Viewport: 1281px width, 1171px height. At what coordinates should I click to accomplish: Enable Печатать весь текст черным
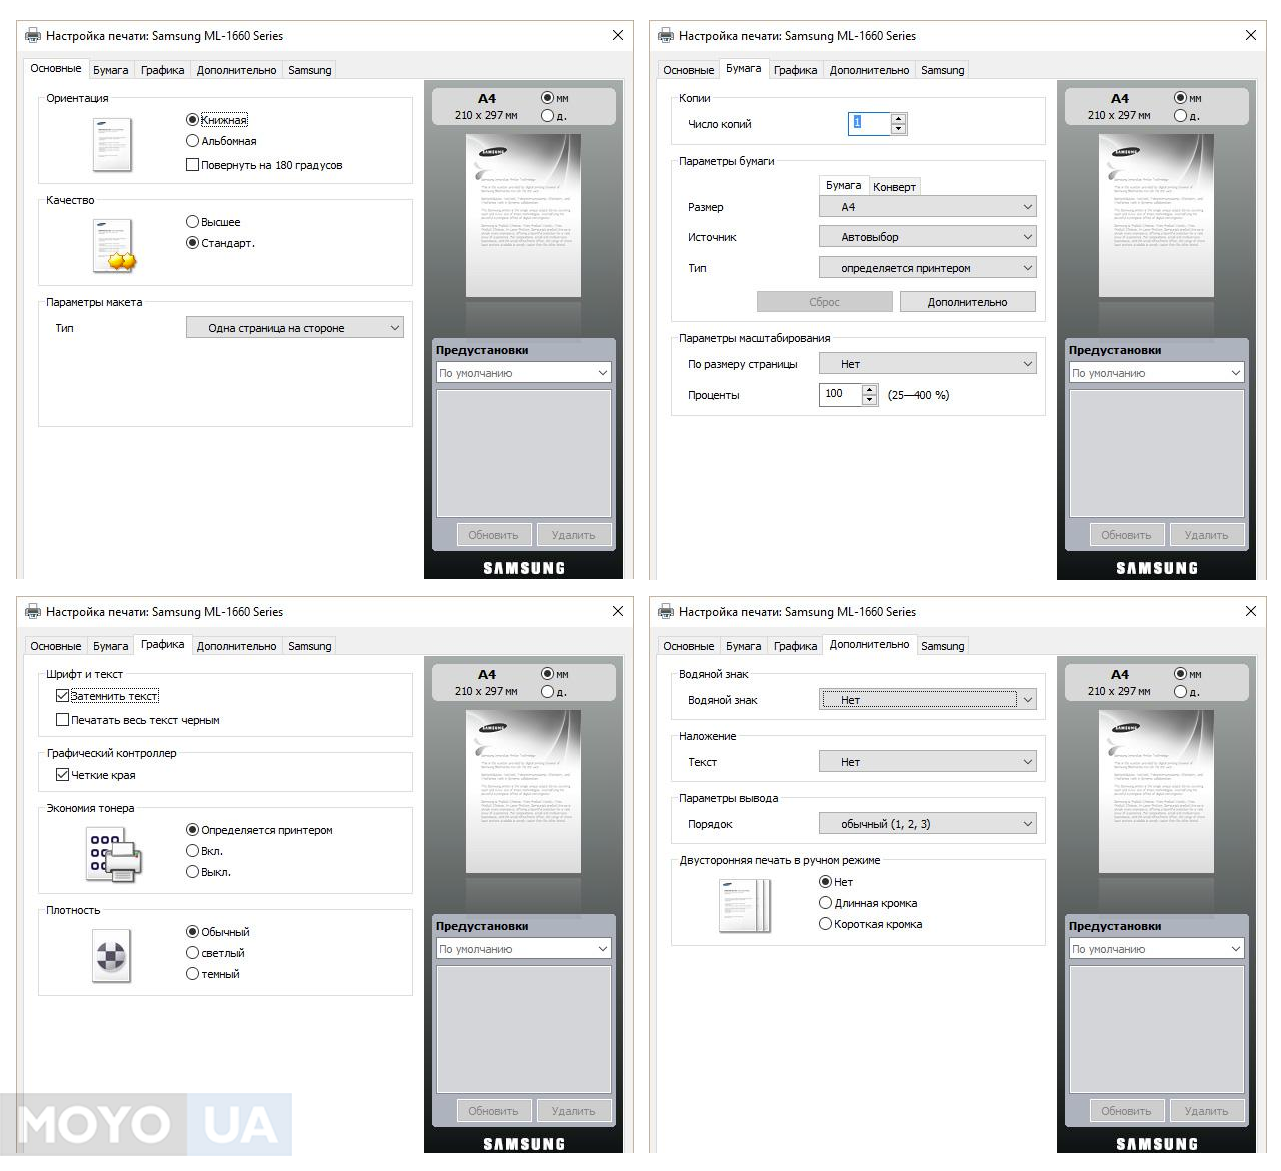[138, 720]
